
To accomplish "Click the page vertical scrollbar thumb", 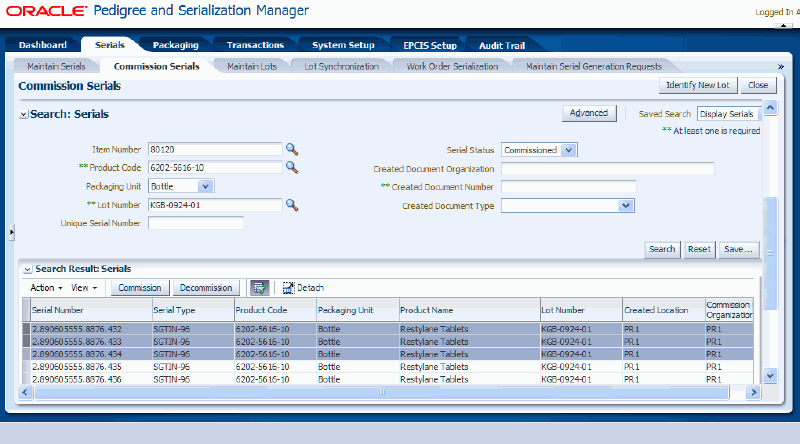I will tap(770, 254).
